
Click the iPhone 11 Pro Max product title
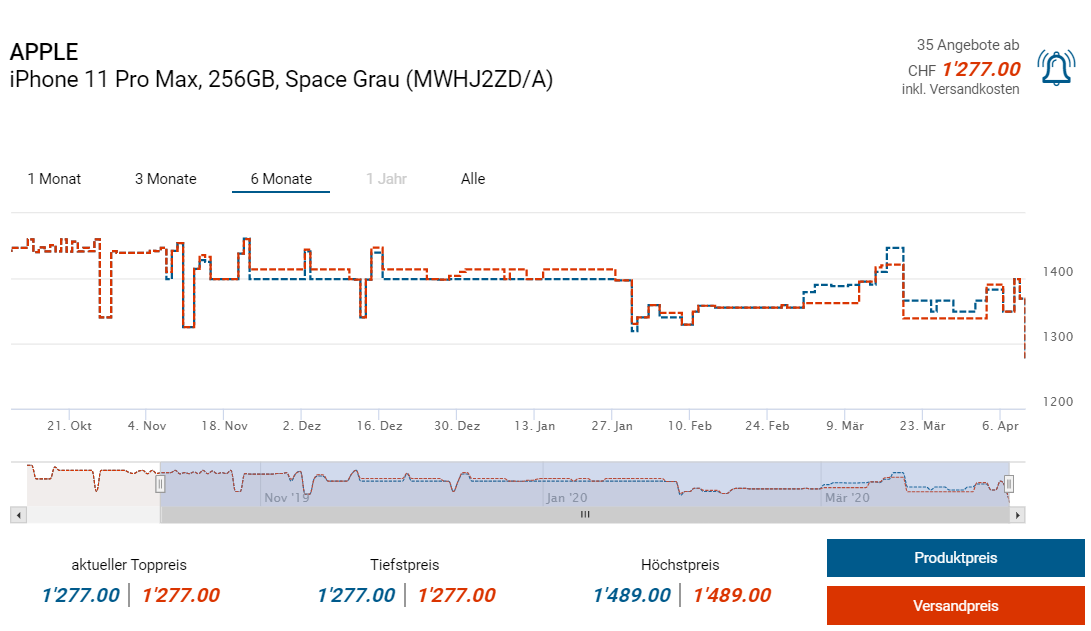pos(281,80)
